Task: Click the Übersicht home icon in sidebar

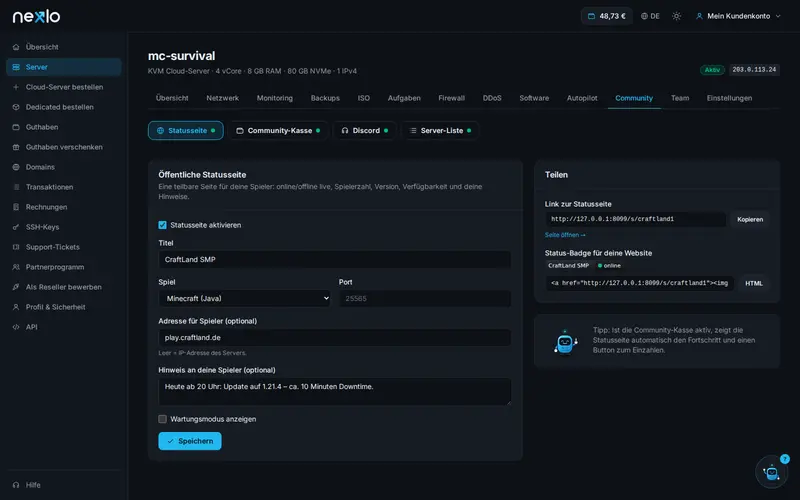Action: 16,47
